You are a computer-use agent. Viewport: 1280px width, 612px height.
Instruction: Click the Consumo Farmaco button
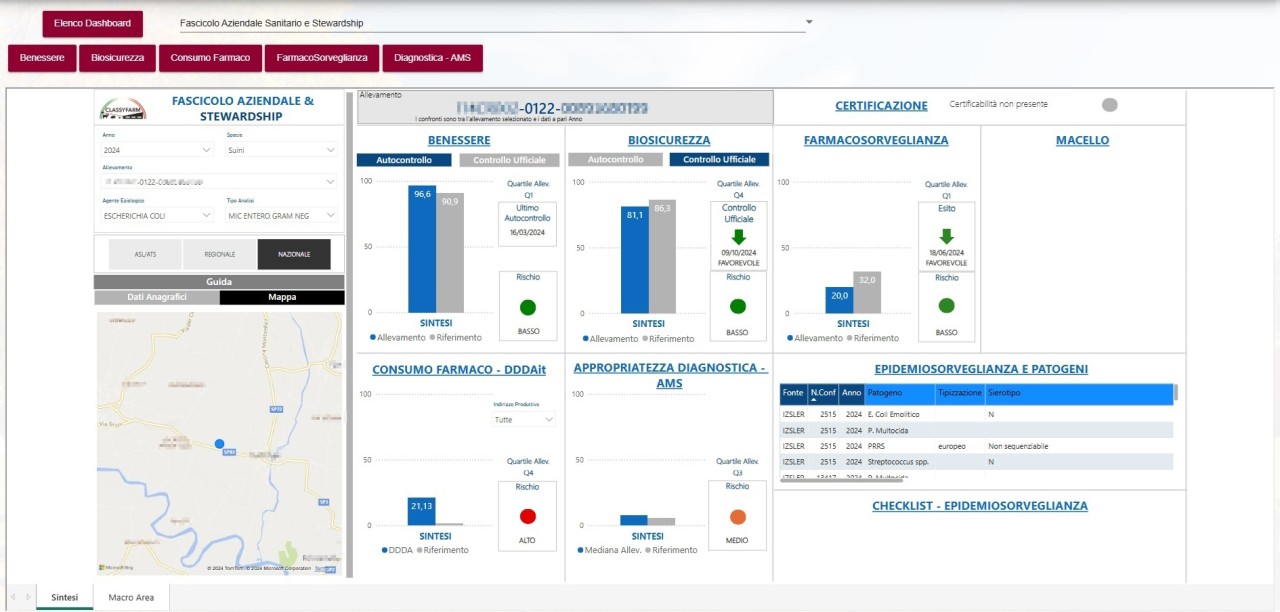[210, 58]
